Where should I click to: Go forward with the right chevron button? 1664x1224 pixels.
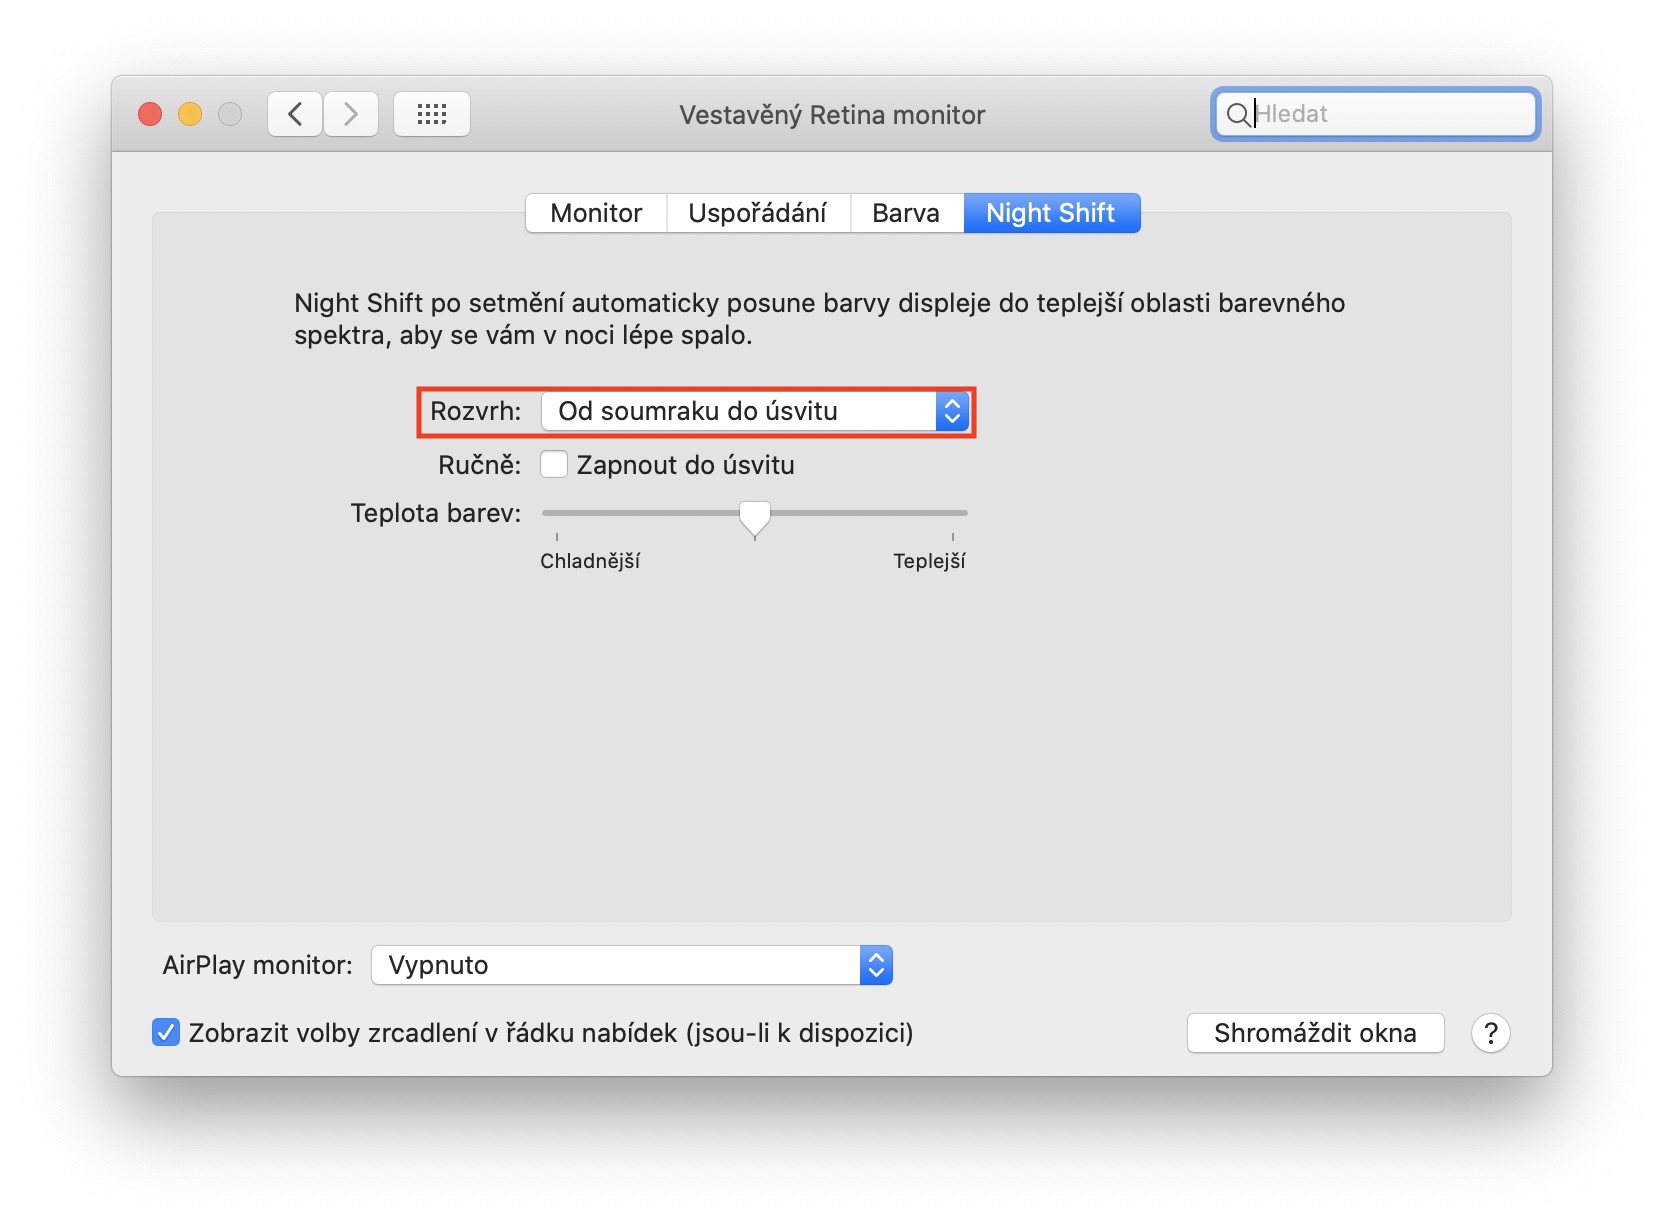tap(351, 114)
